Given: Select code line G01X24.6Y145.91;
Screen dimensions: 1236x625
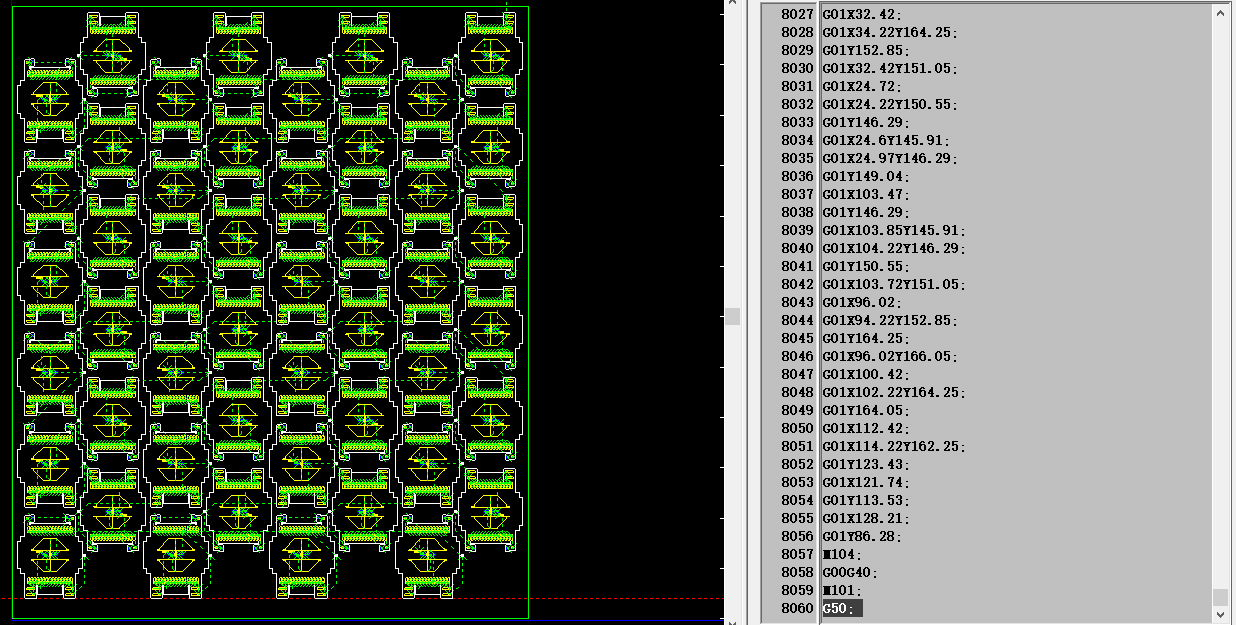Looking at the screenshot, I should tap(886, 141).
